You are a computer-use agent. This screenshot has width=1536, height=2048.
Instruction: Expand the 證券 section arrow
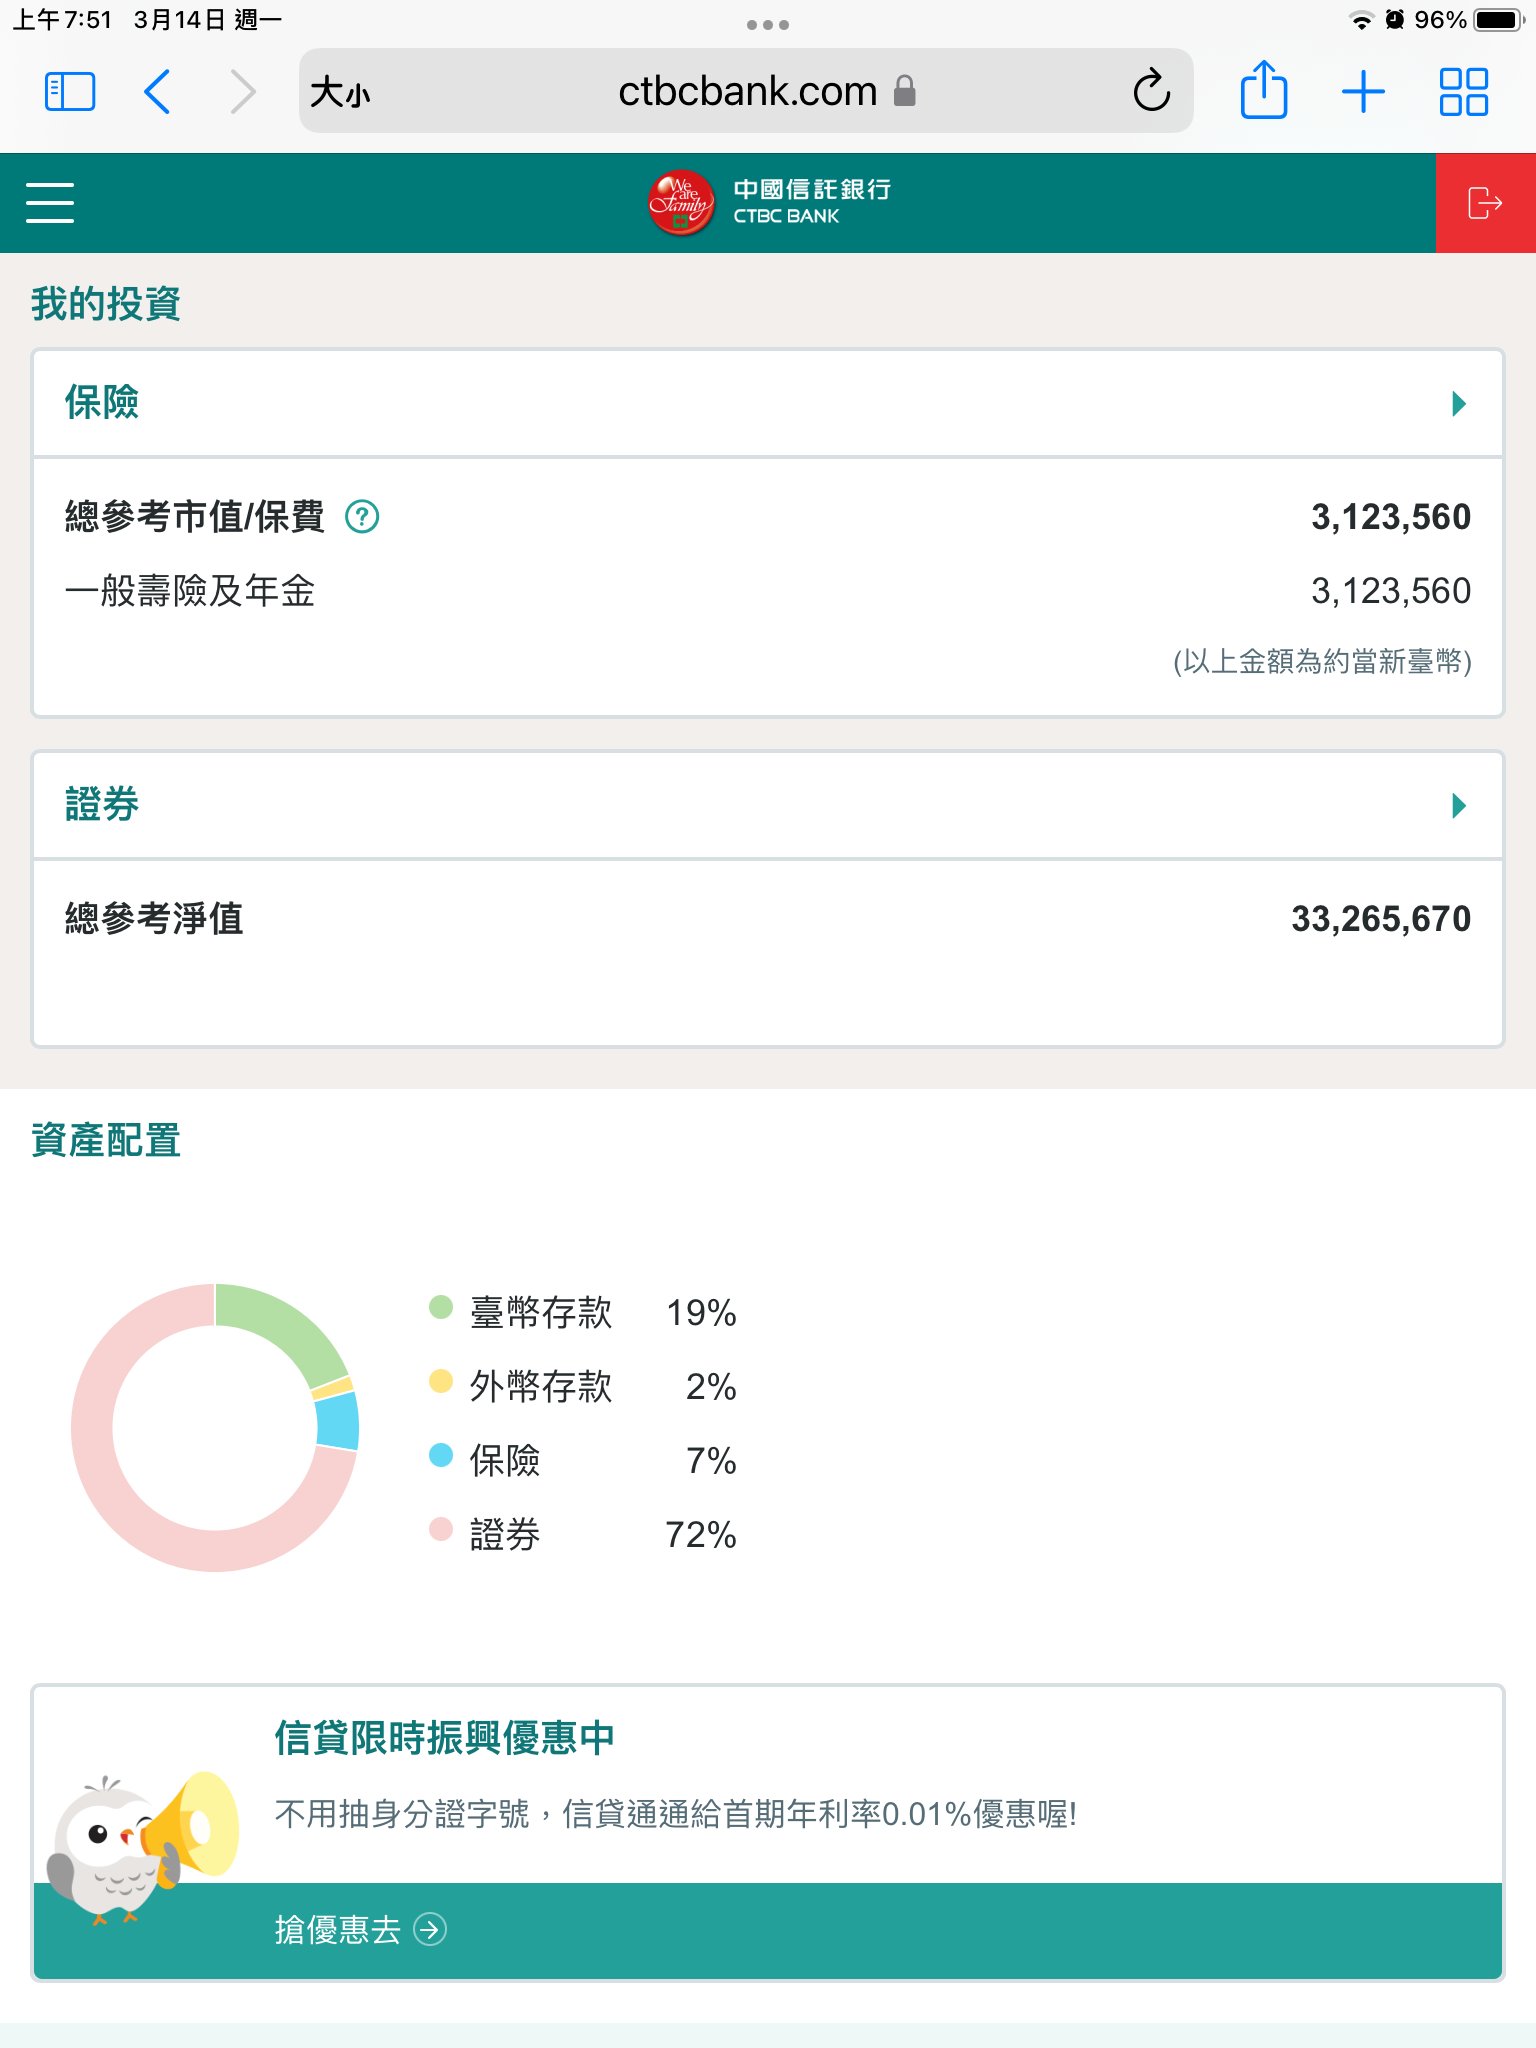pos(1459,806)
